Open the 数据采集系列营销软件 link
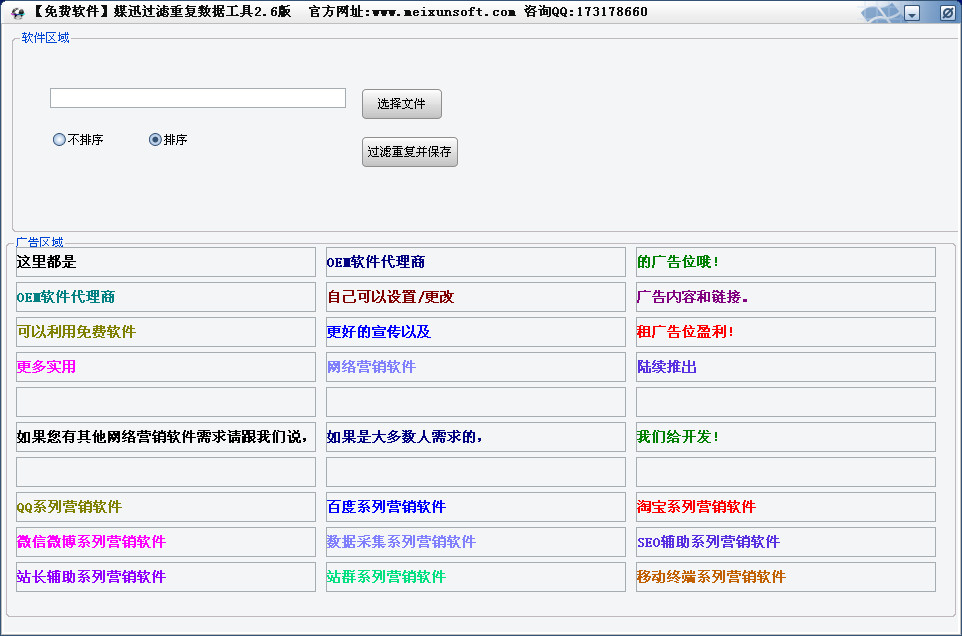 [x=475, y=542]
